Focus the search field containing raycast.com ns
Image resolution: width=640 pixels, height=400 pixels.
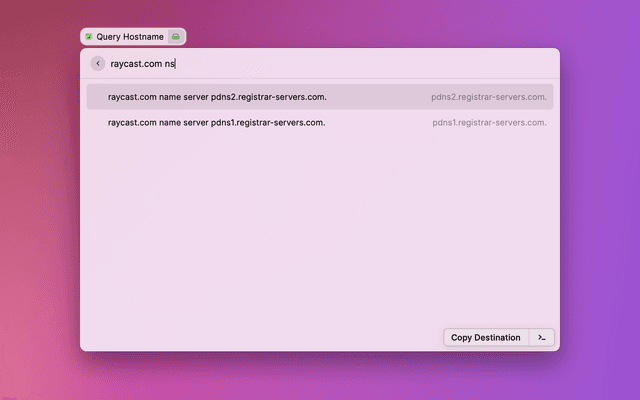[300, 63]
